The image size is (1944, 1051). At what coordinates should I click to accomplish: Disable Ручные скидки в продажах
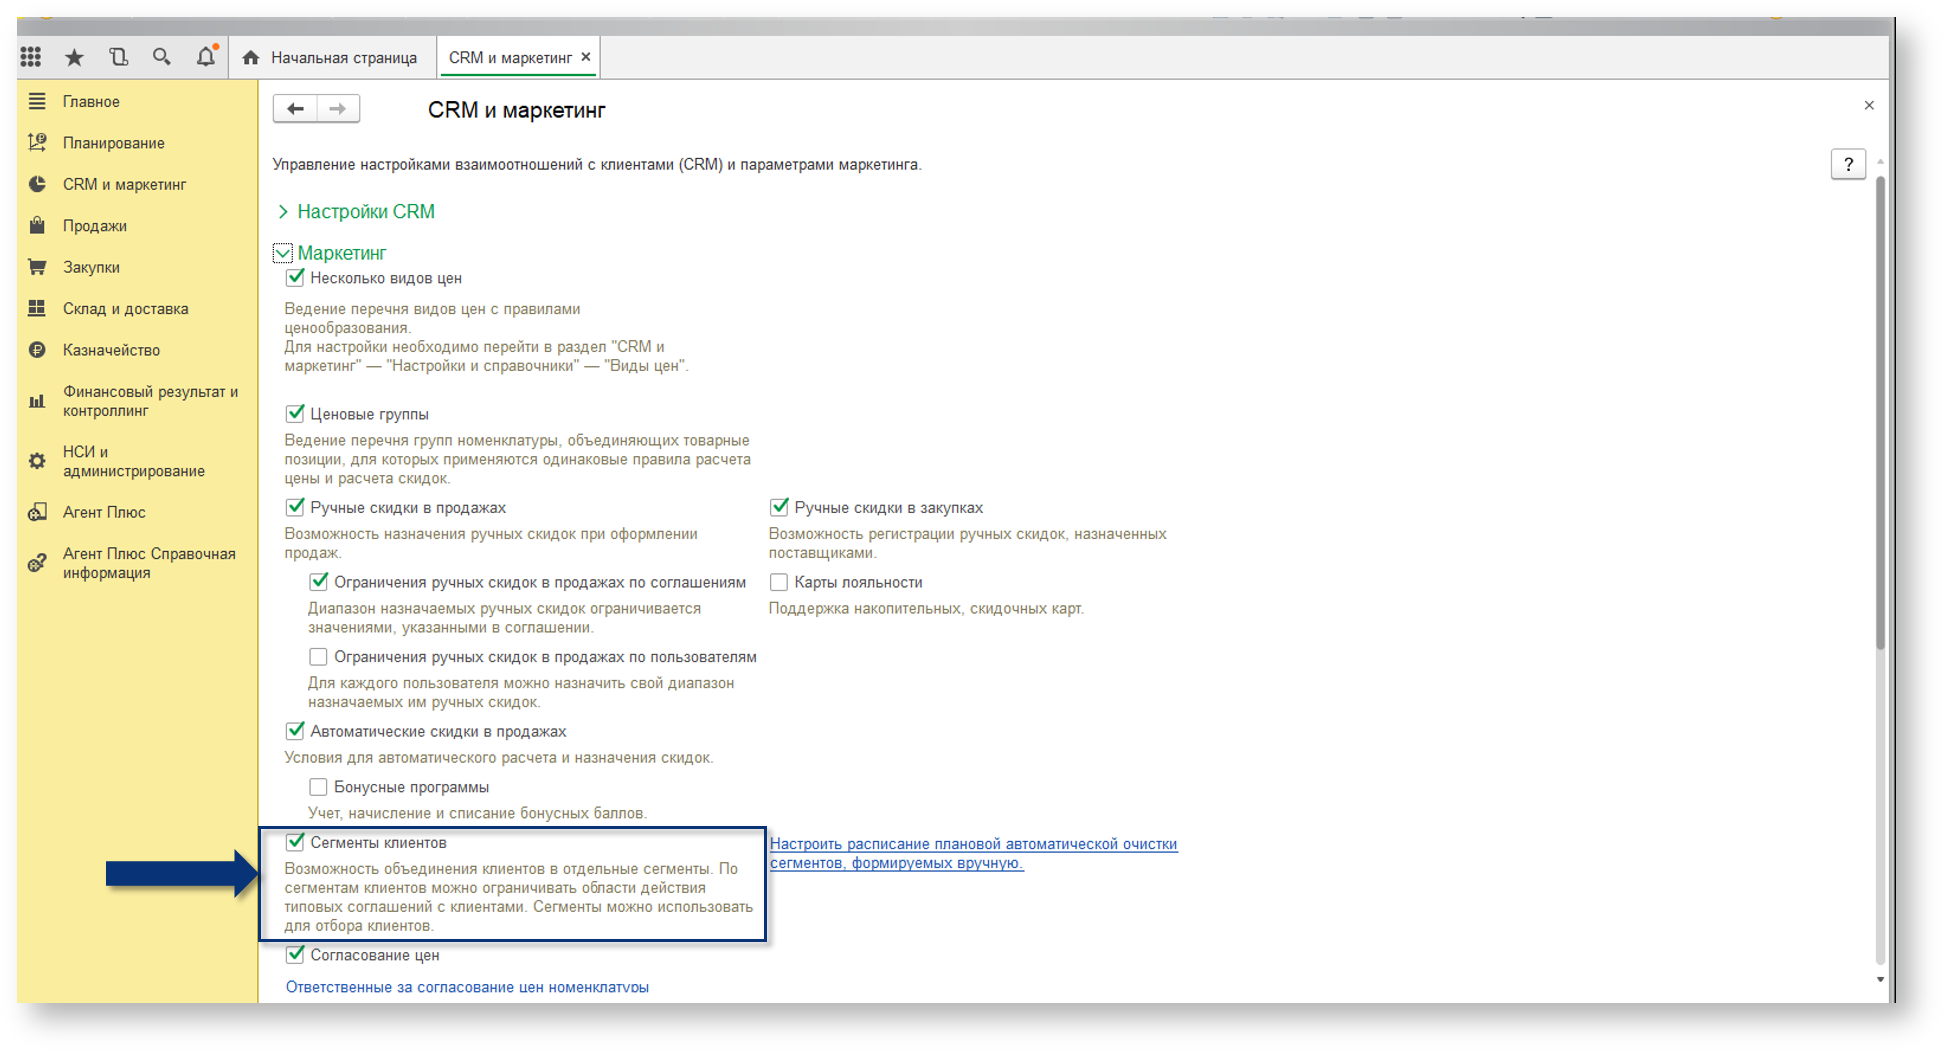[295, 507]
